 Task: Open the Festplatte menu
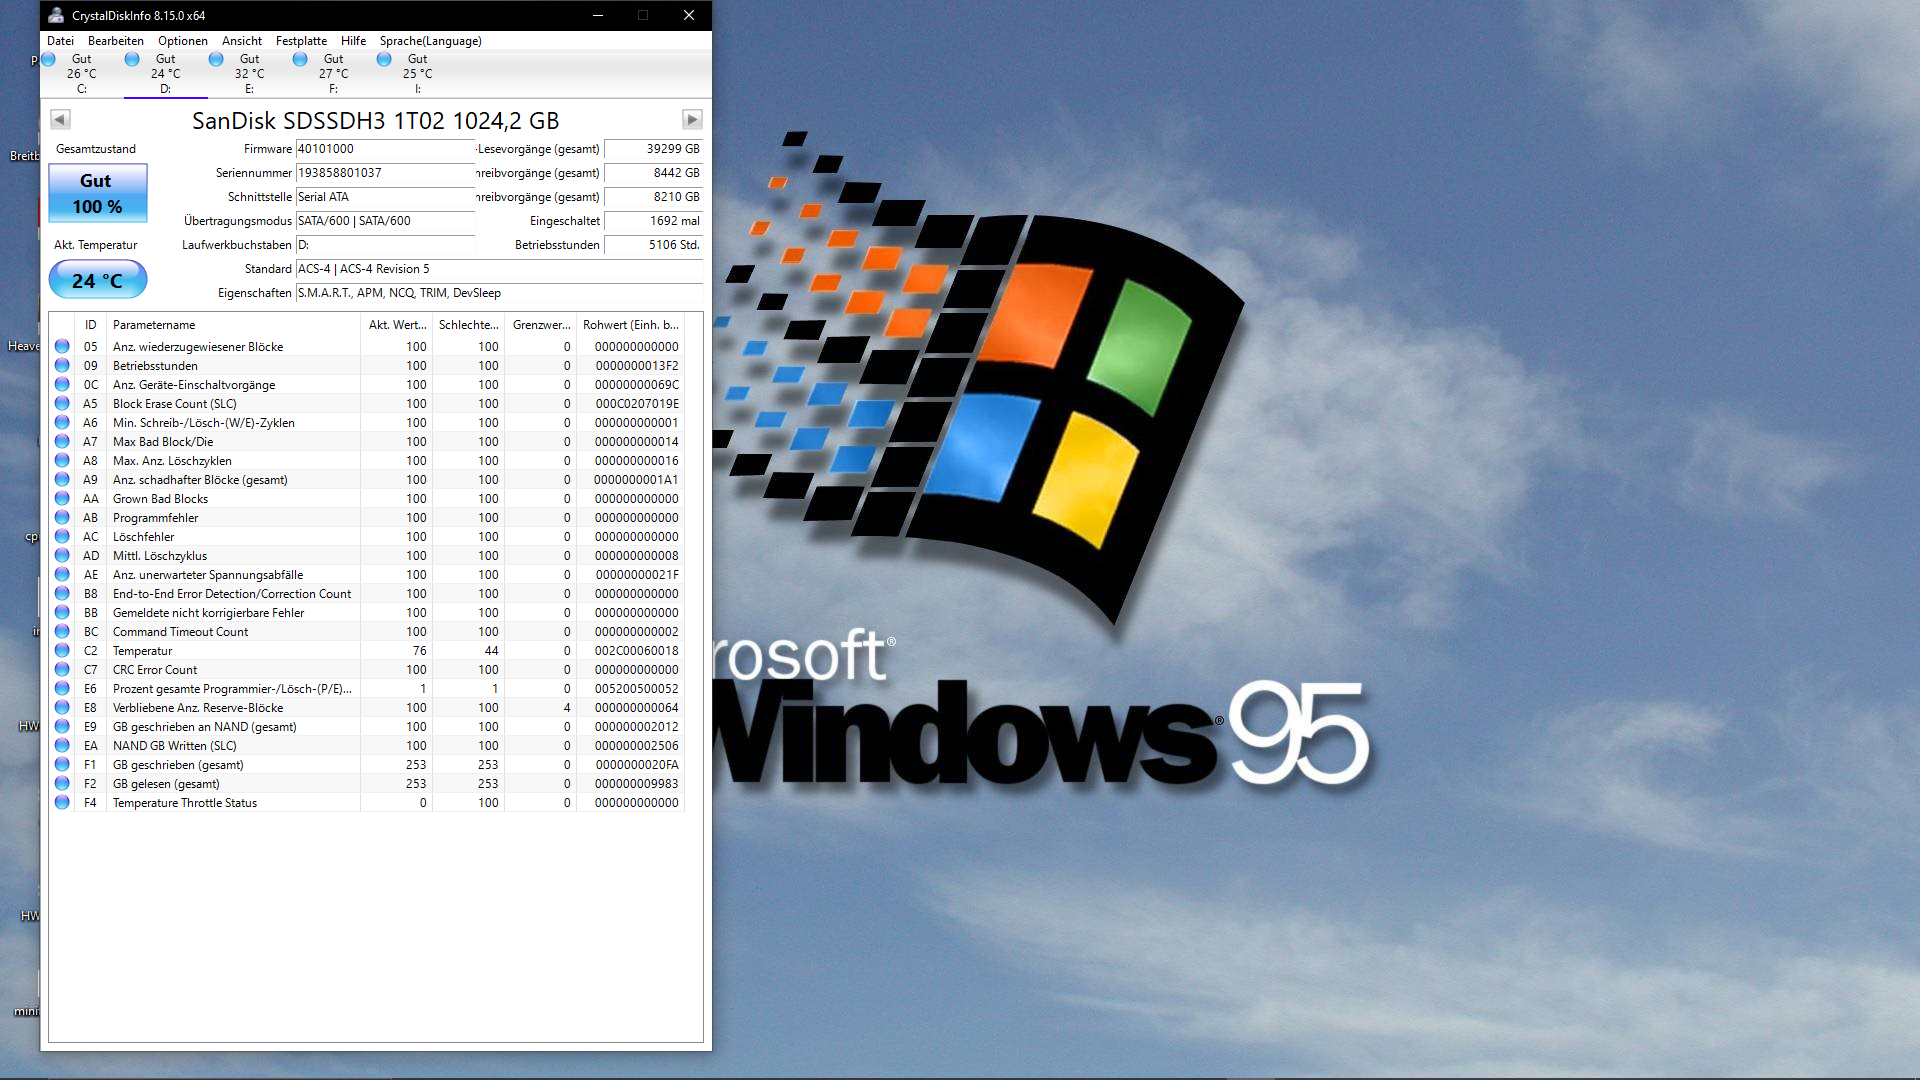301,41
